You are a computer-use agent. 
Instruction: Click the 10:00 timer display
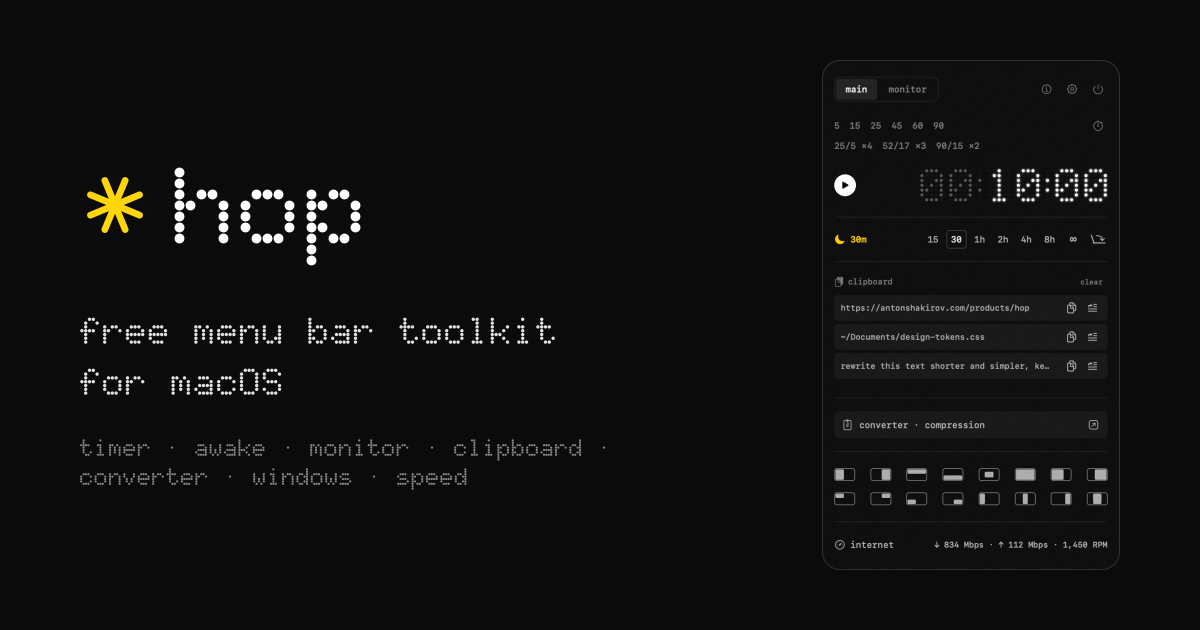tap(1049, 185)
